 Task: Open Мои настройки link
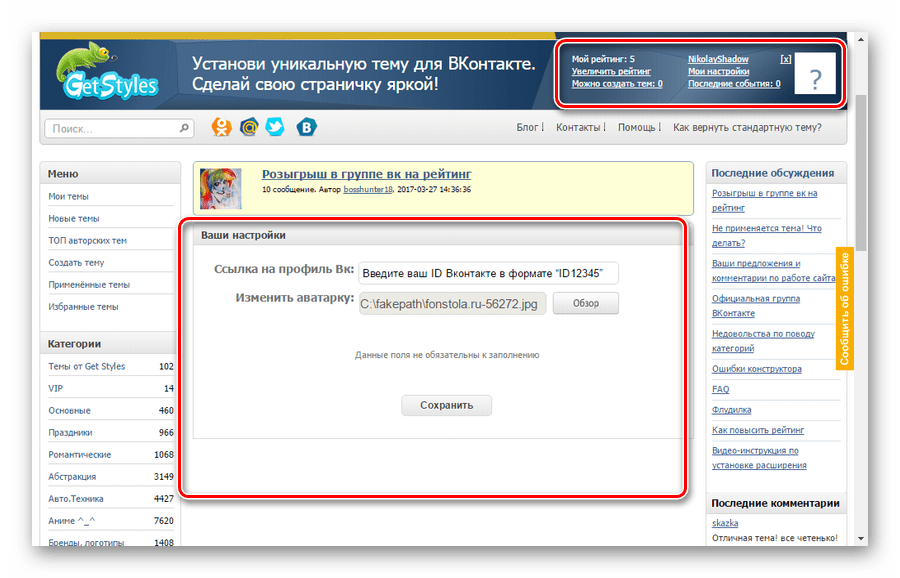coord(719,72)
